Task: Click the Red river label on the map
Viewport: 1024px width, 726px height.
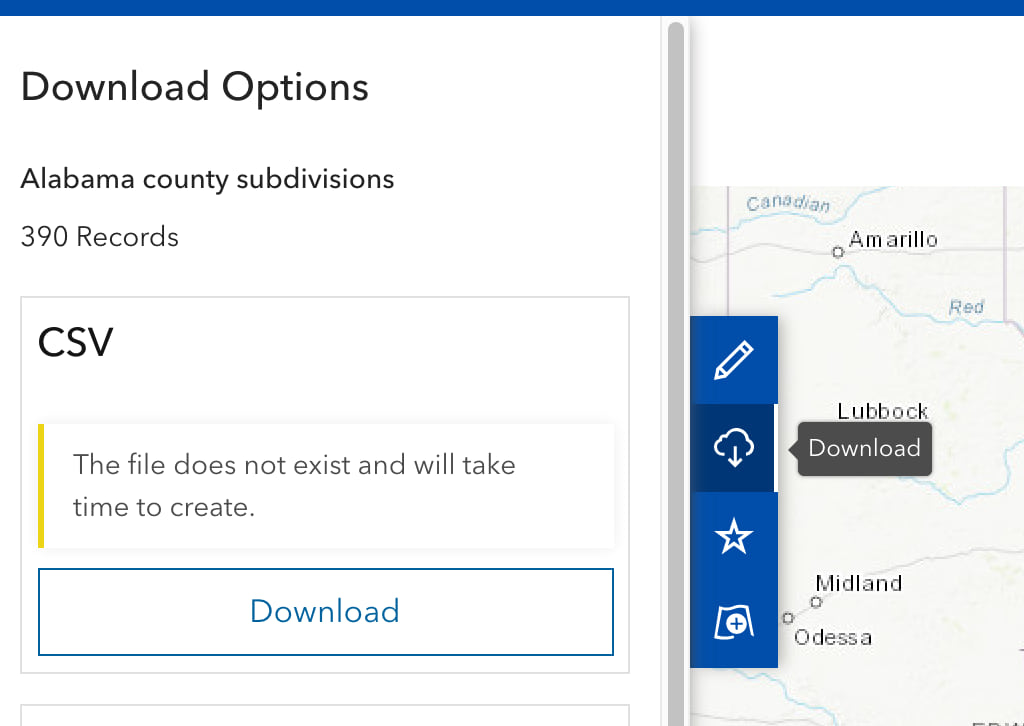Action: coord(966,307)
